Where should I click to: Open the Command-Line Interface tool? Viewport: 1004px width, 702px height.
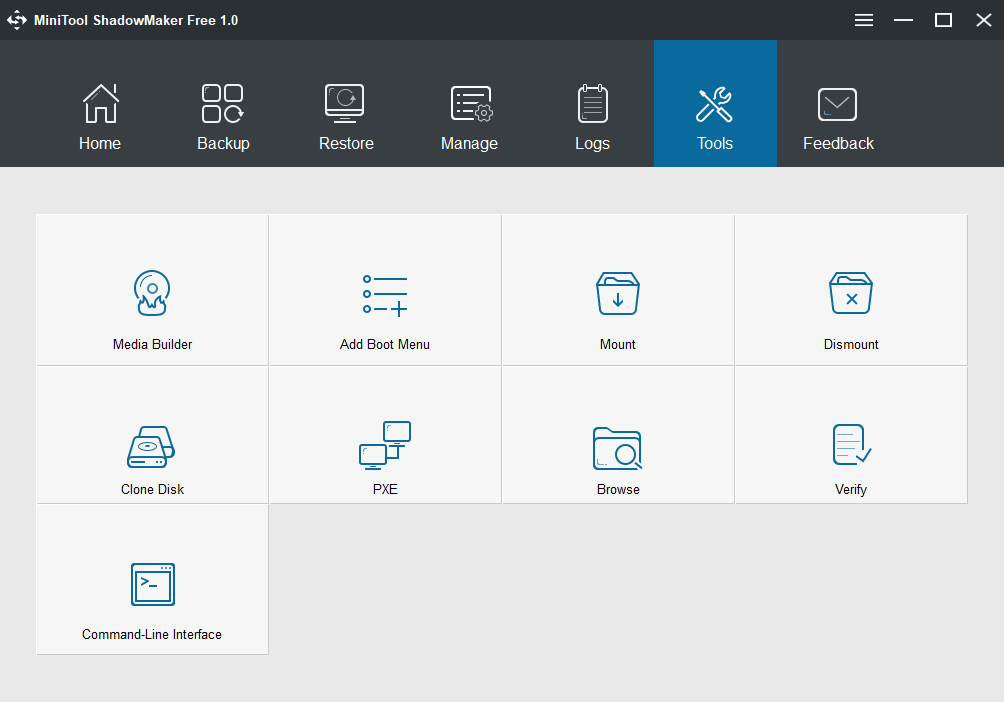[152, 580]
